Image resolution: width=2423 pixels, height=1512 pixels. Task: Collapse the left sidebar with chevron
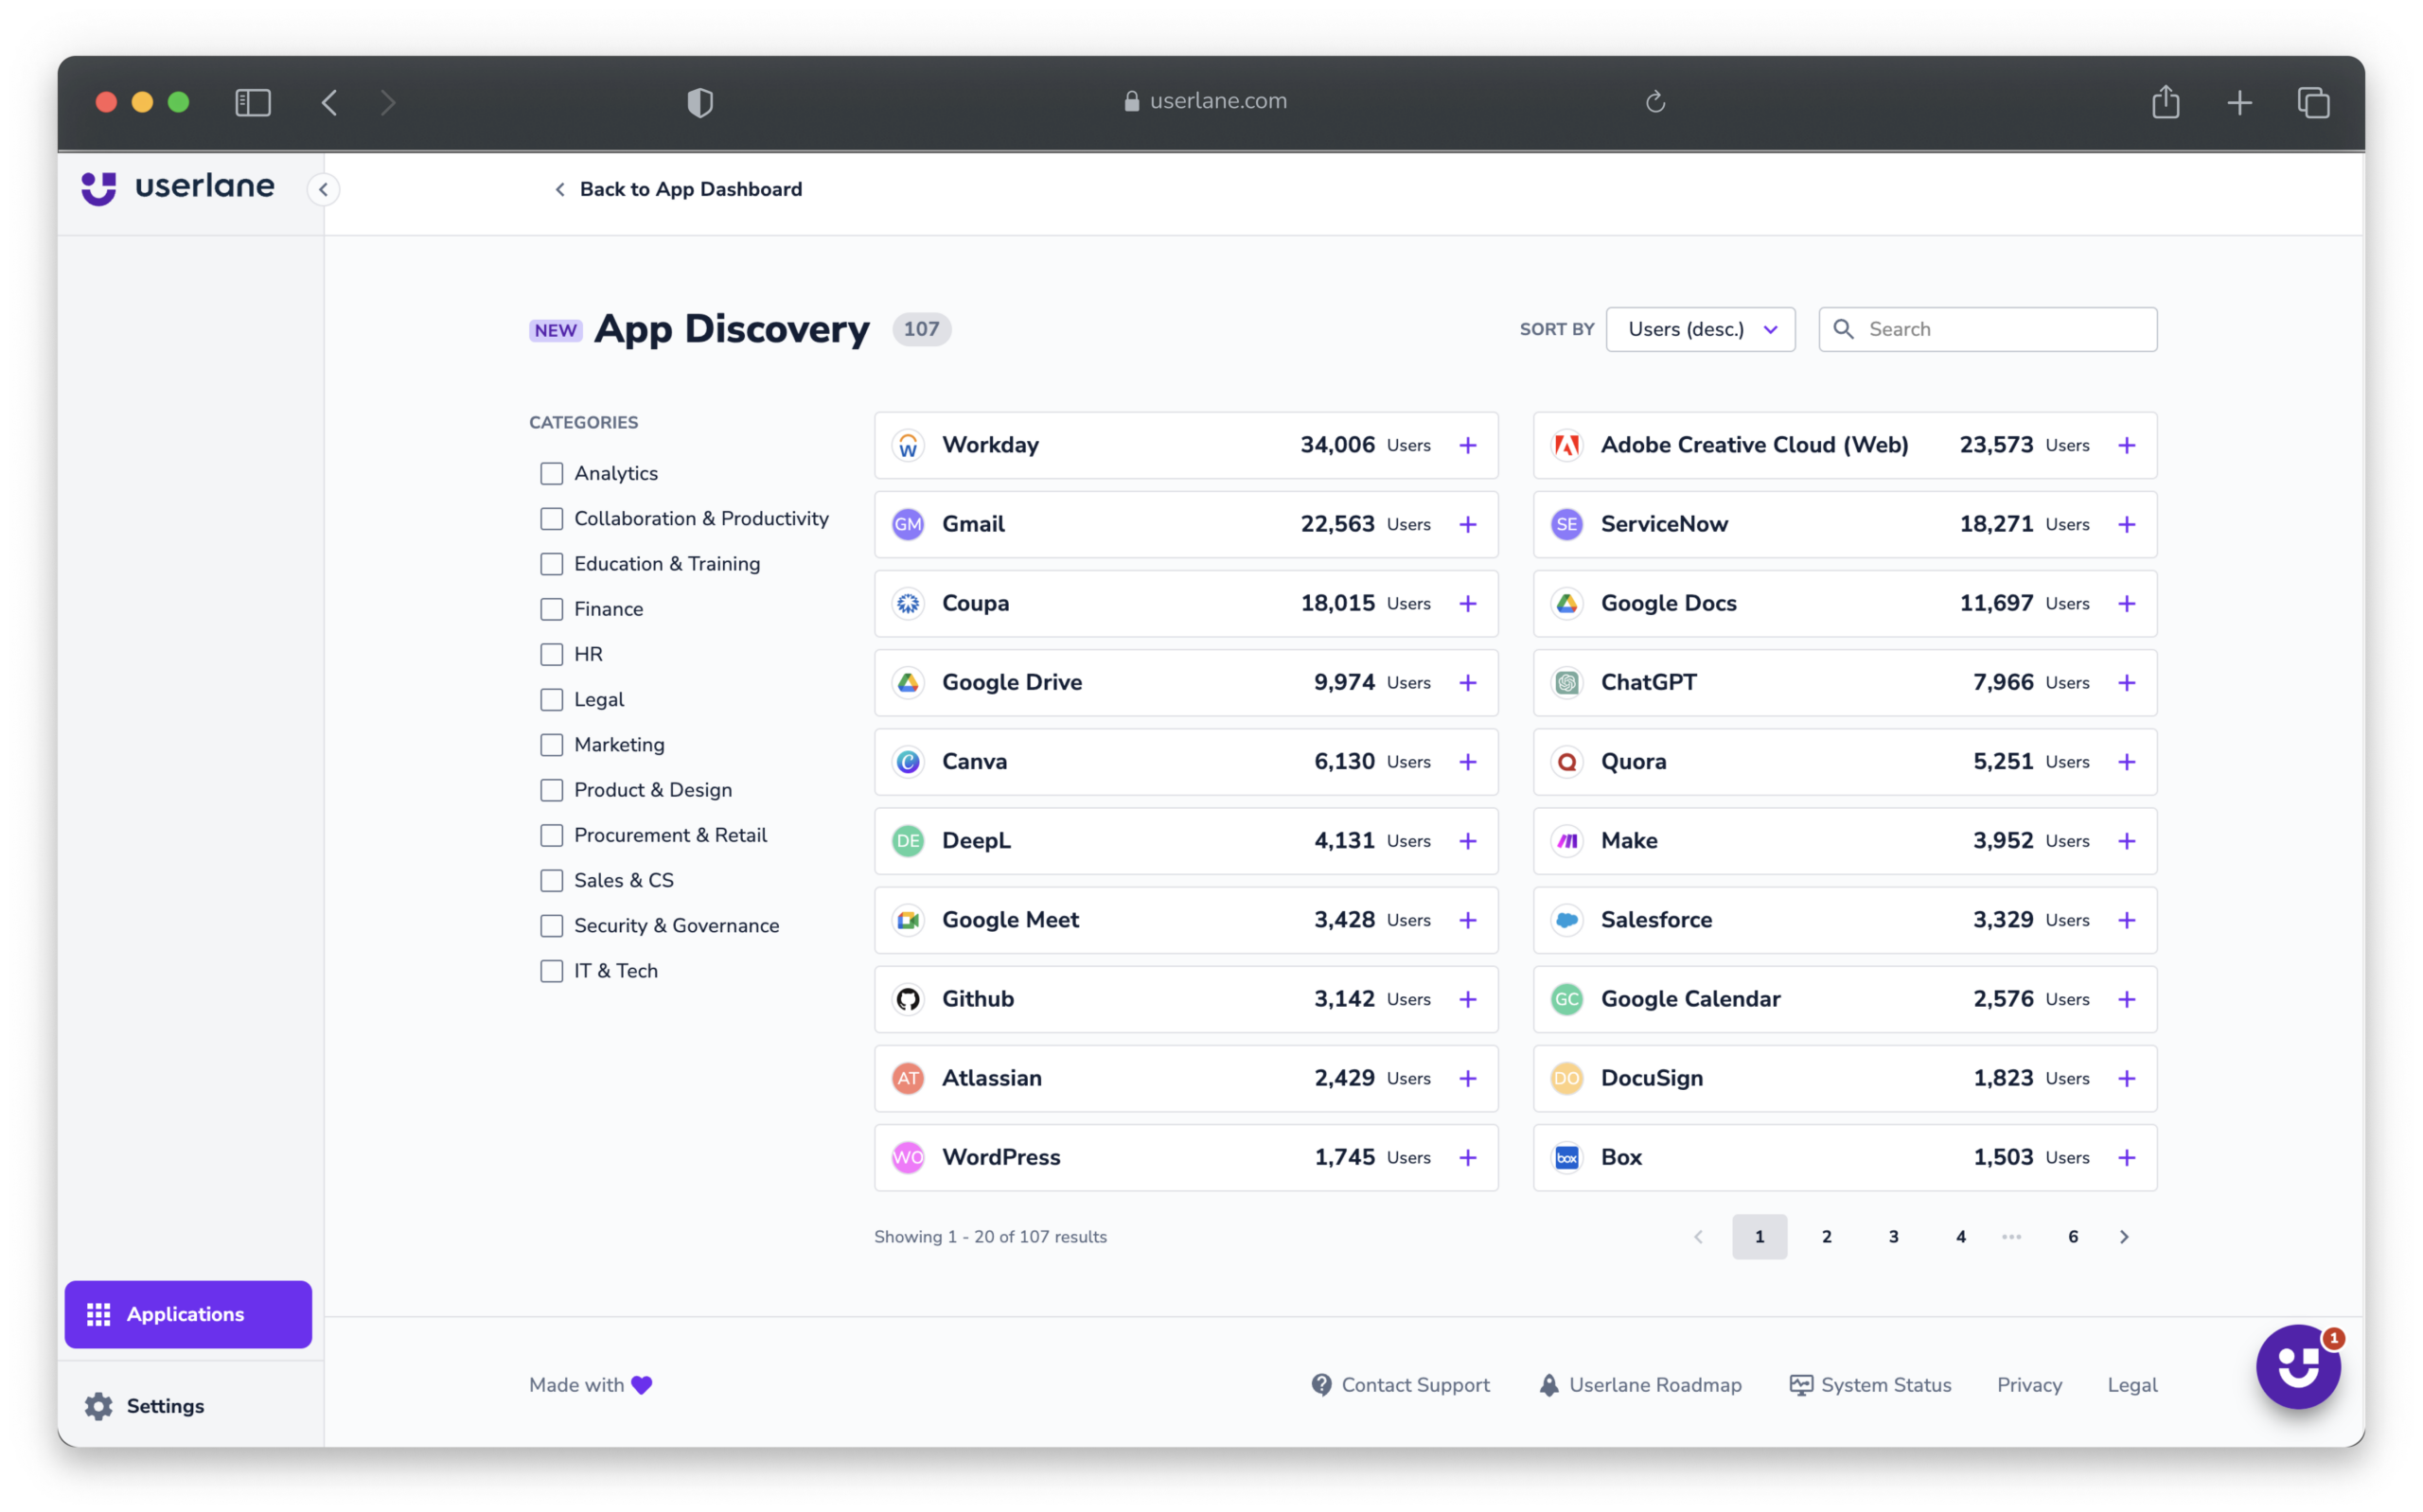323,189
